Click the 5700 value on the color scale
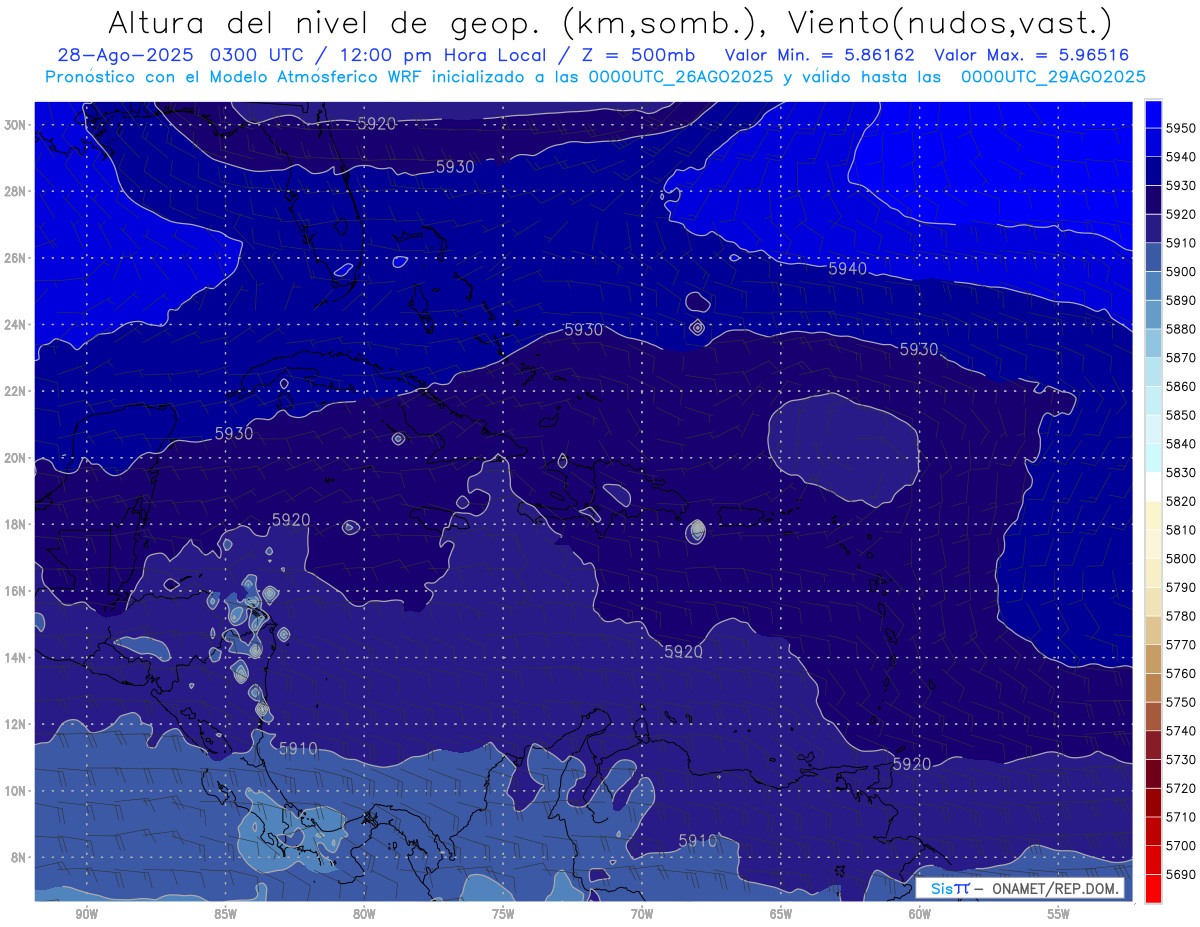Screen dimensions: 1200x927 [x=1181, y=845]
